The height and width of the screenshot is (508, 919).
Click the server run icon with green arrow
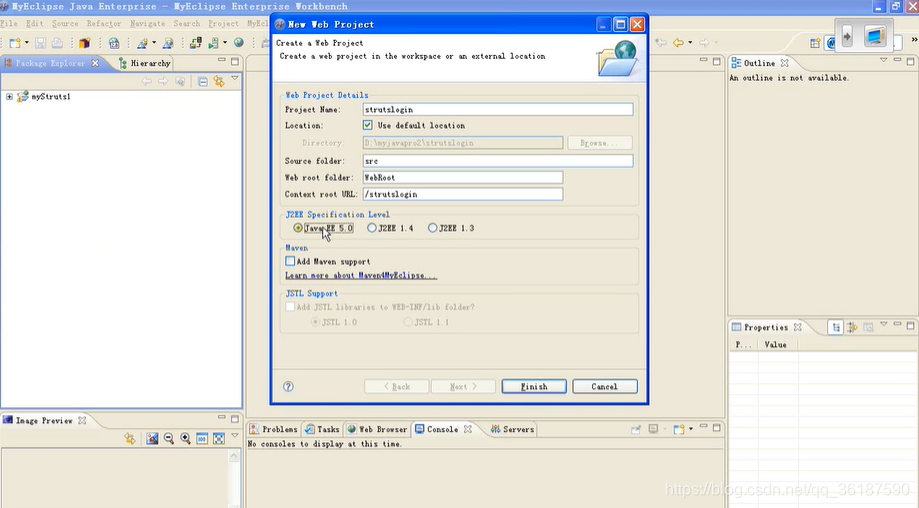pos(213,43)
